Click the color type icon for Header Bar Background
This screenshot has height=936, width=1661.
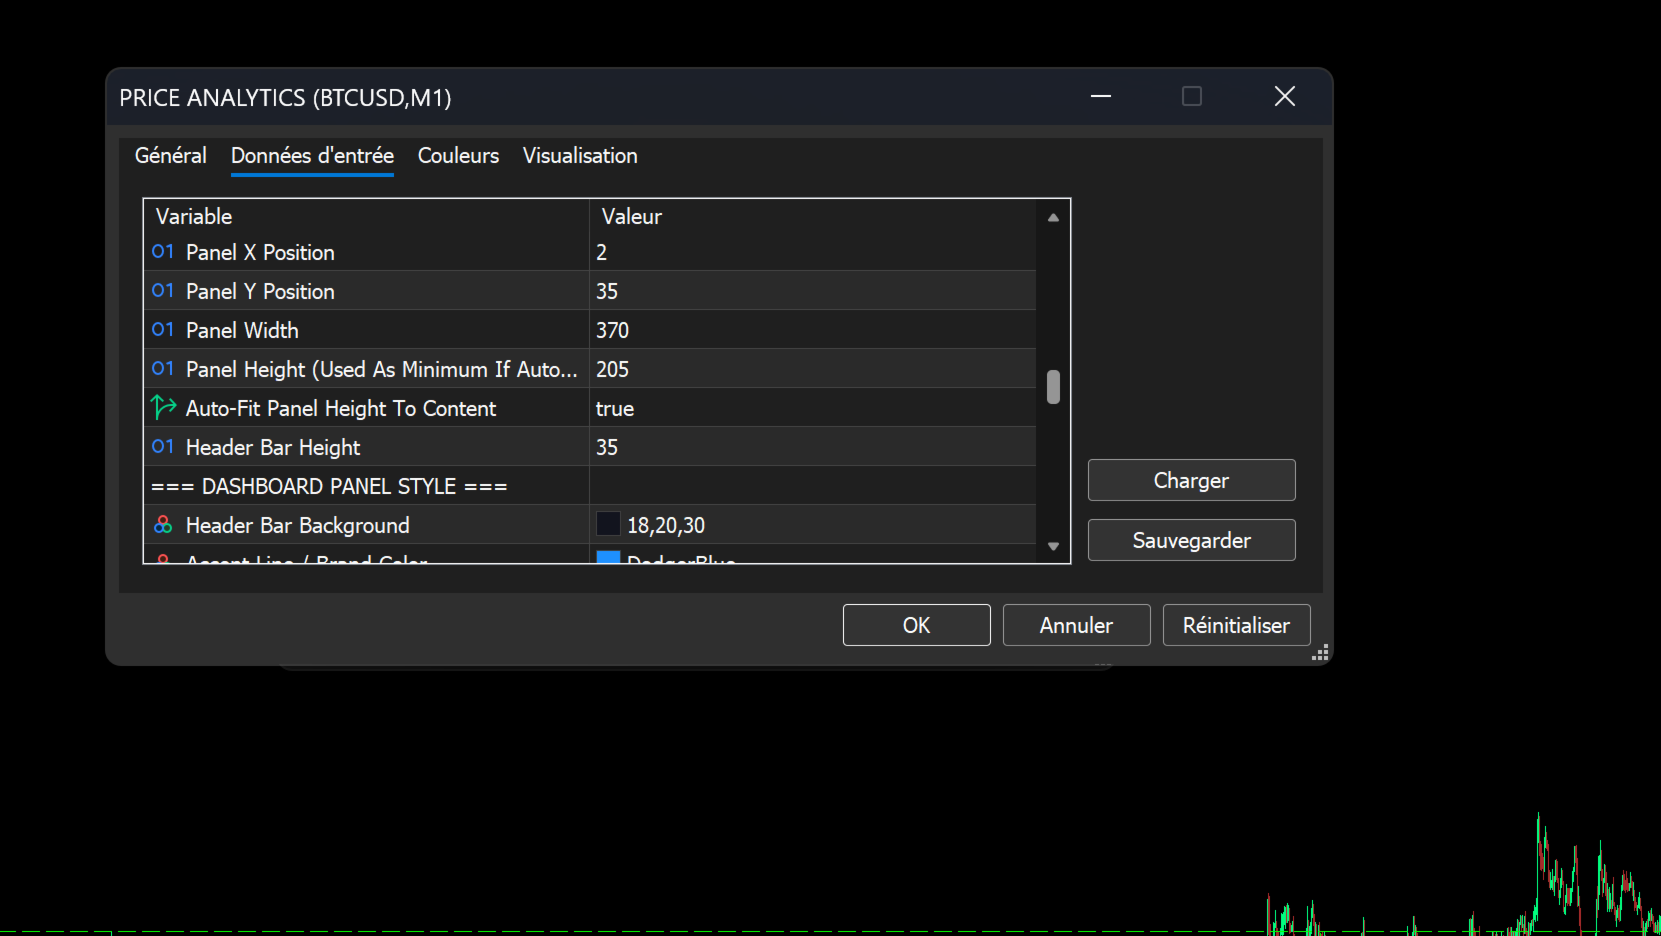(163, 524)
